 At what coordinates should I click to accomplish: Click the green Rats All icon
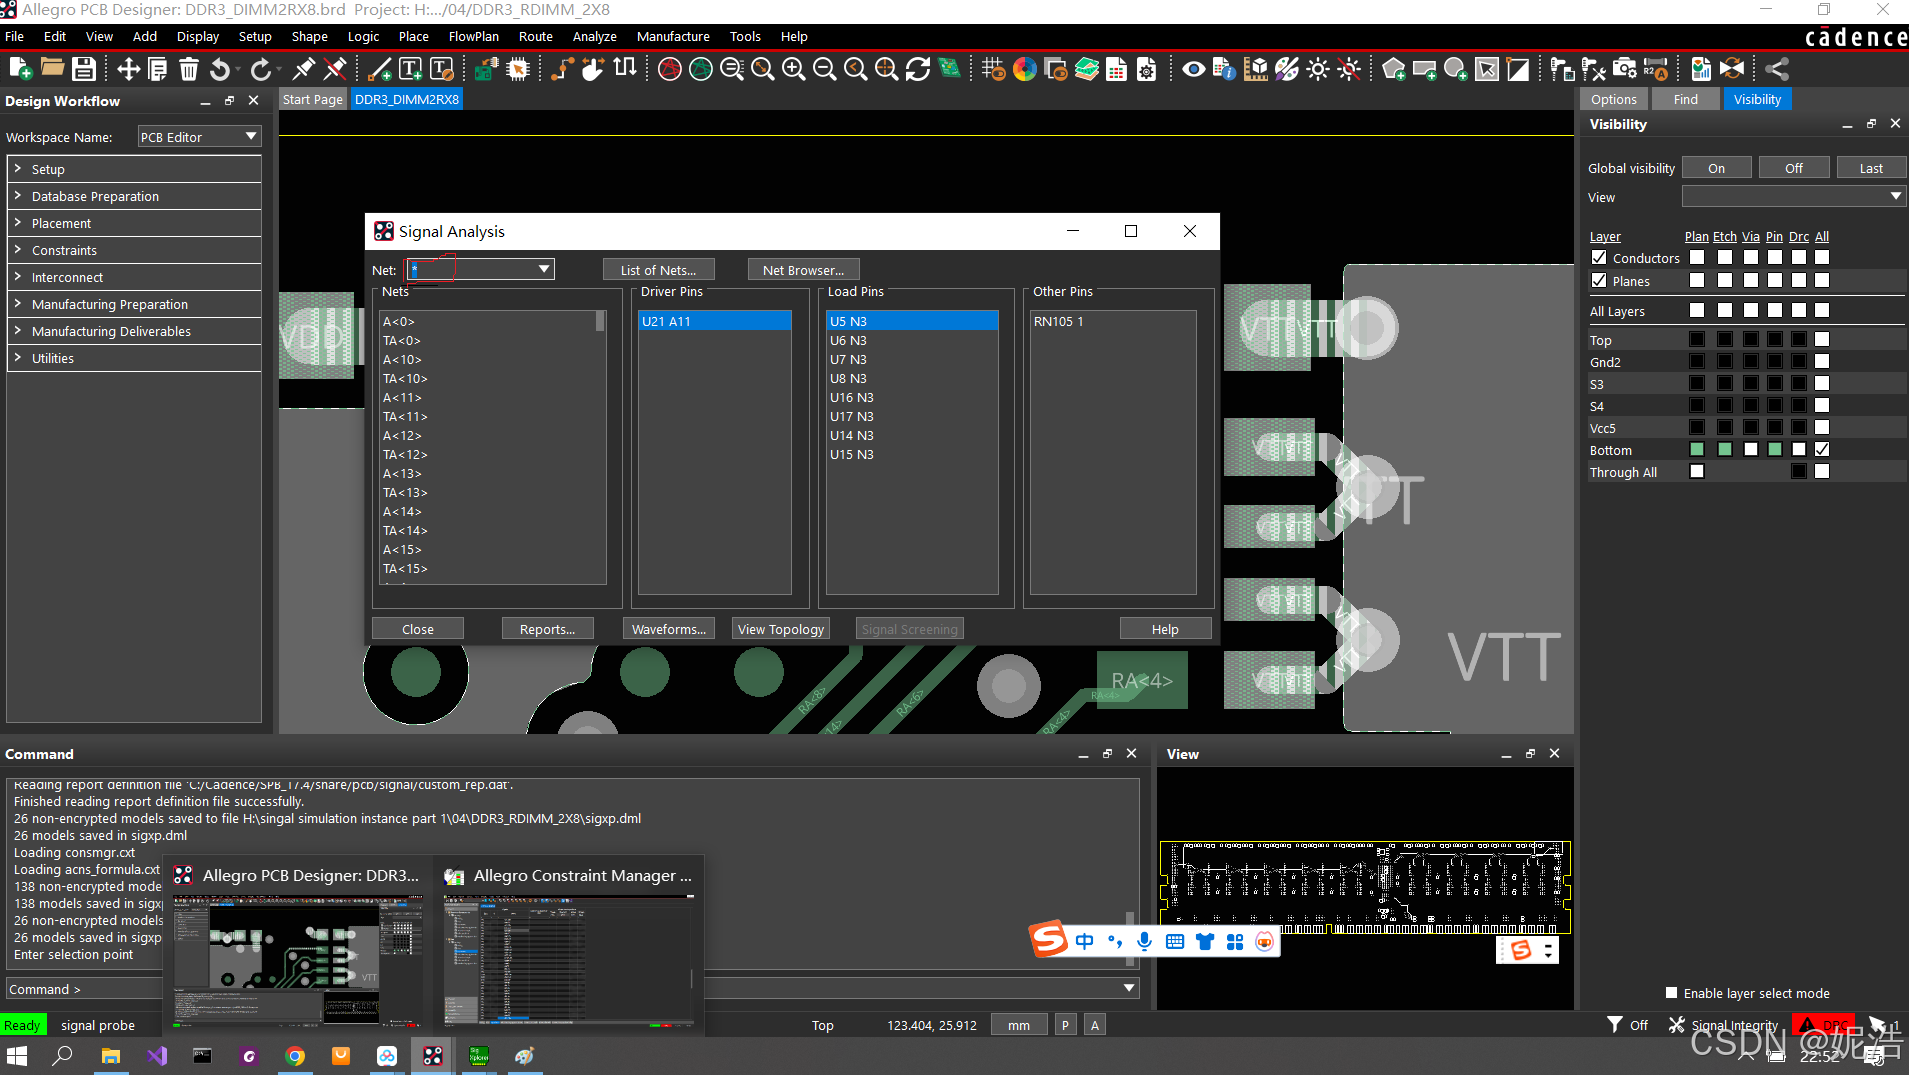[x=701, y=69]
